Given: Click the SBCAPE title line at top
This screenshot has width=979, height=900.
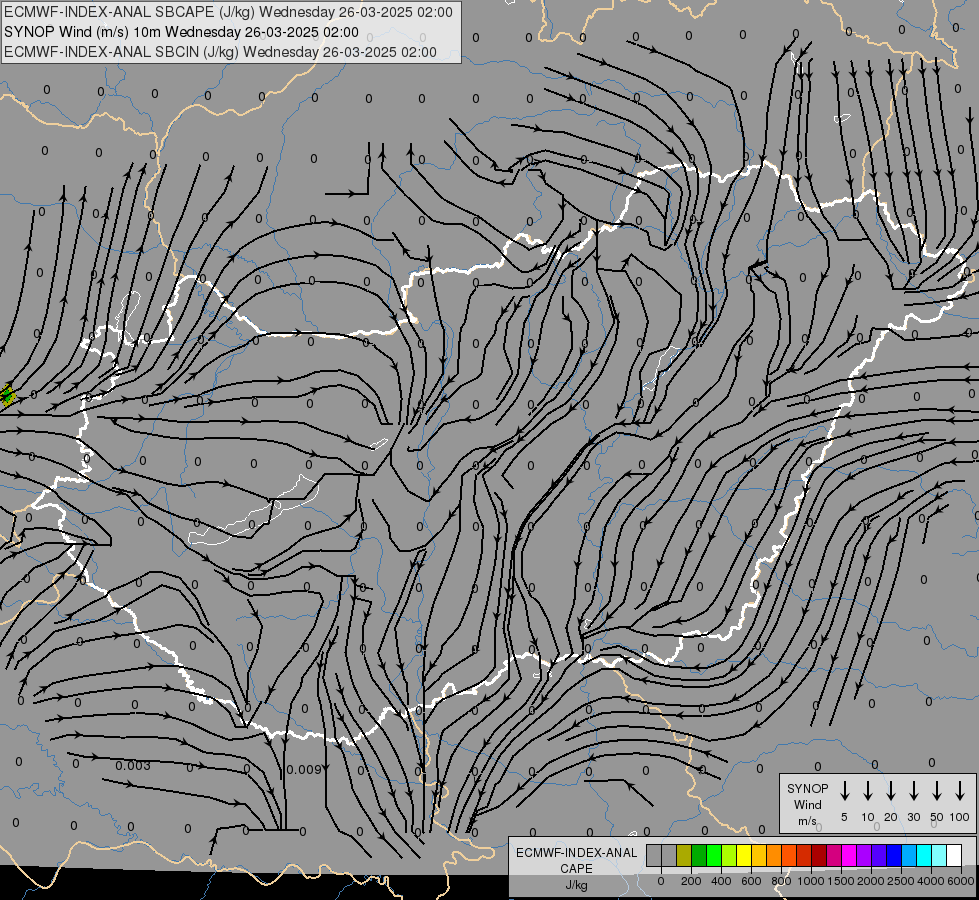Looking at the screenshot, I should pos(228,12).
